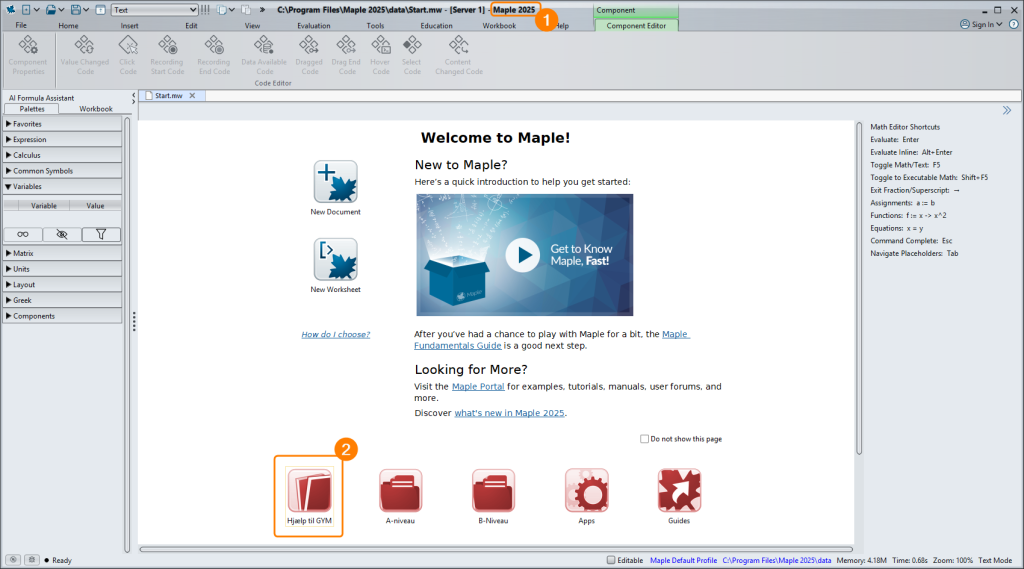
Task: Click the 'How do I choose?' link
Action: coord(336,334)
